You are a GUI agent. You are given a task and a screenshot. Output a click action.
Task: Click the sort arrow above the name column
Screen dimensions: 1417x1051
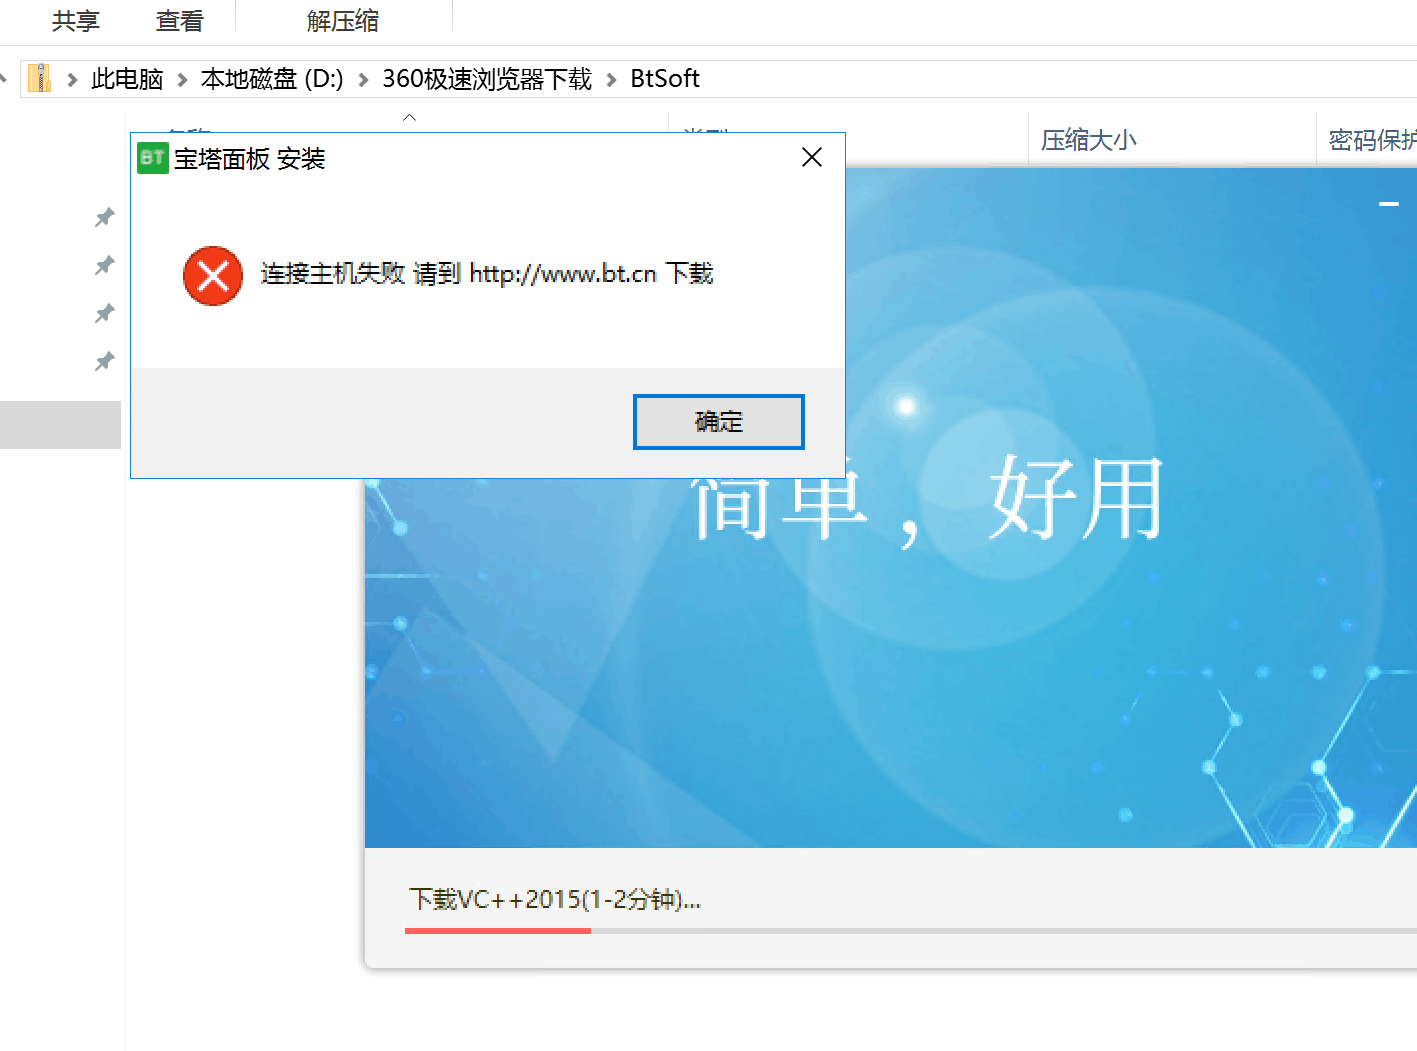(x=409, y=118)
